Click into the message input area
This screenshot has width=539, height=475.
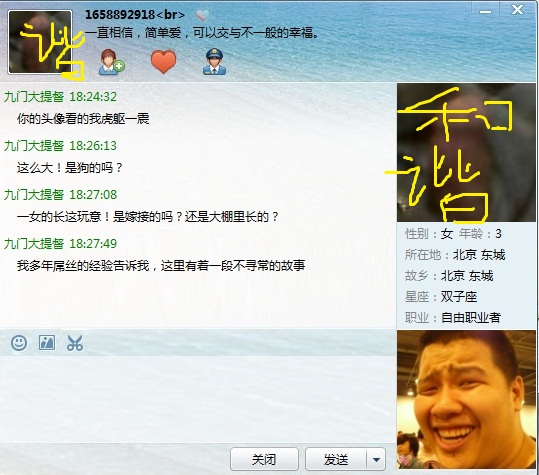click(198, 399)
